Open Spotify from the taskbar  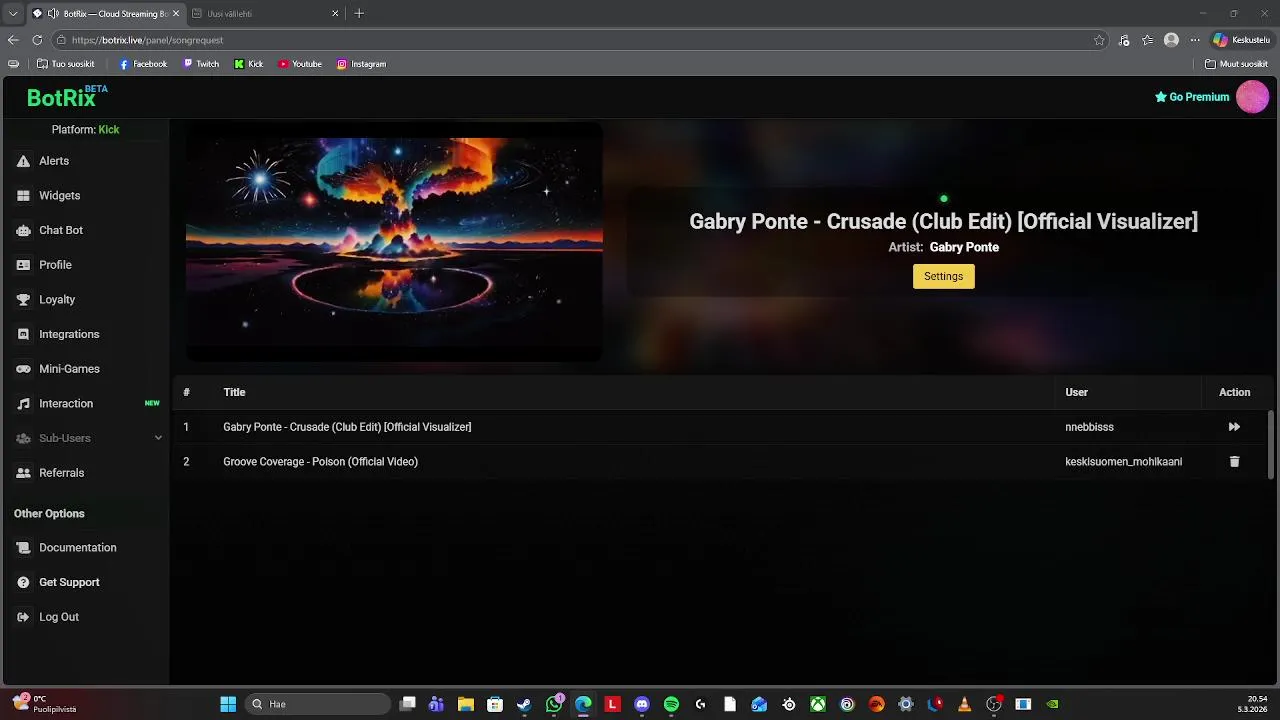pyautogui.click(x=671, y=704)
